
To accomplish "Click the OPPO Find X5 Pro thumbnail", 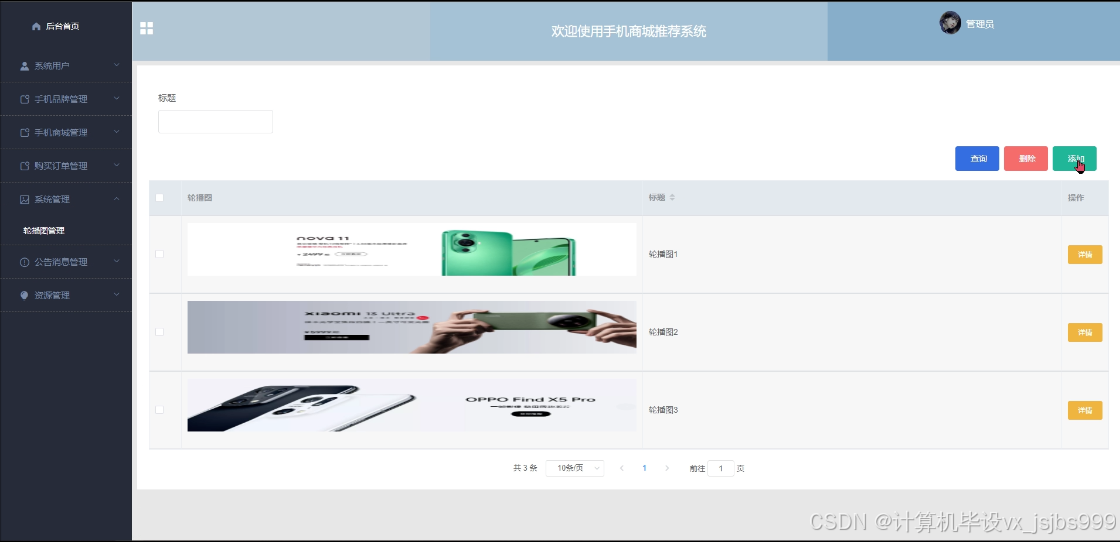I will [411, 405].
